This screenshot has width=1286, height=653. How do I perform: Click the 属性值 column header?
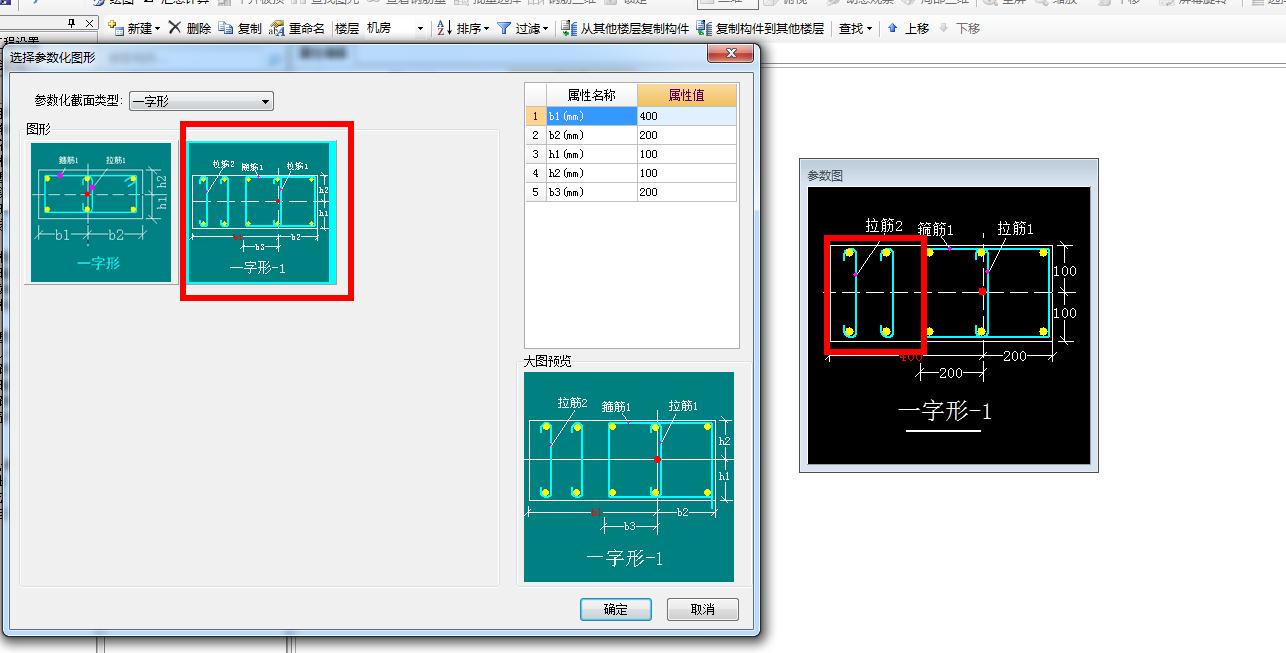[x=687, y=95]
